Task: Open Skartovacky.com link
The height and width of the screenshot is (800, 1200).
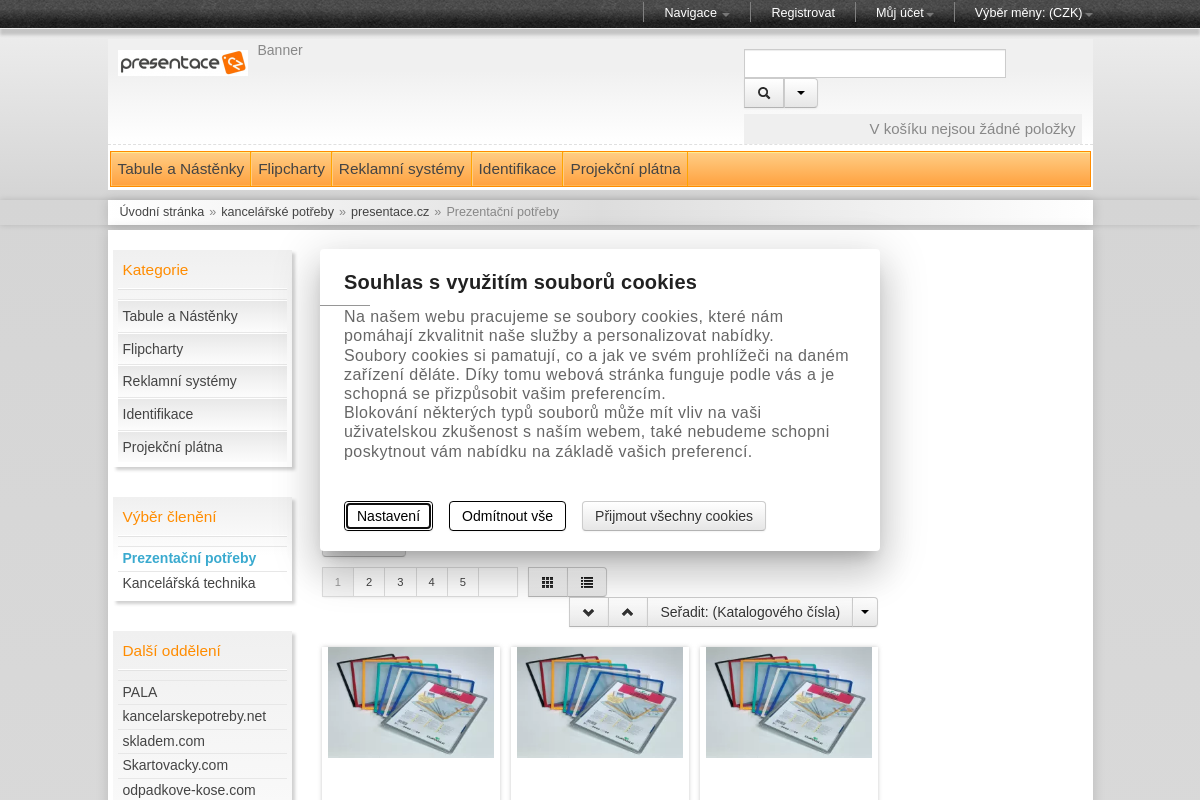Action: pos(175,765)
